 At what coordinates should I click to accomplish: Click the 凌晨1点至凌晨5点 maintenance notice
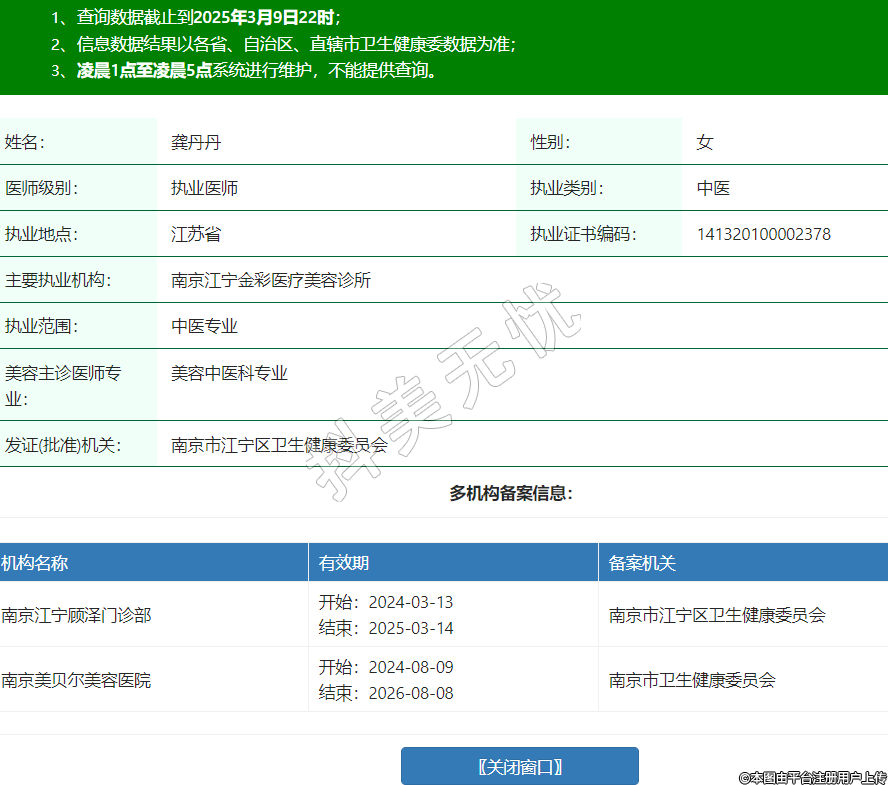pos(144,71)
